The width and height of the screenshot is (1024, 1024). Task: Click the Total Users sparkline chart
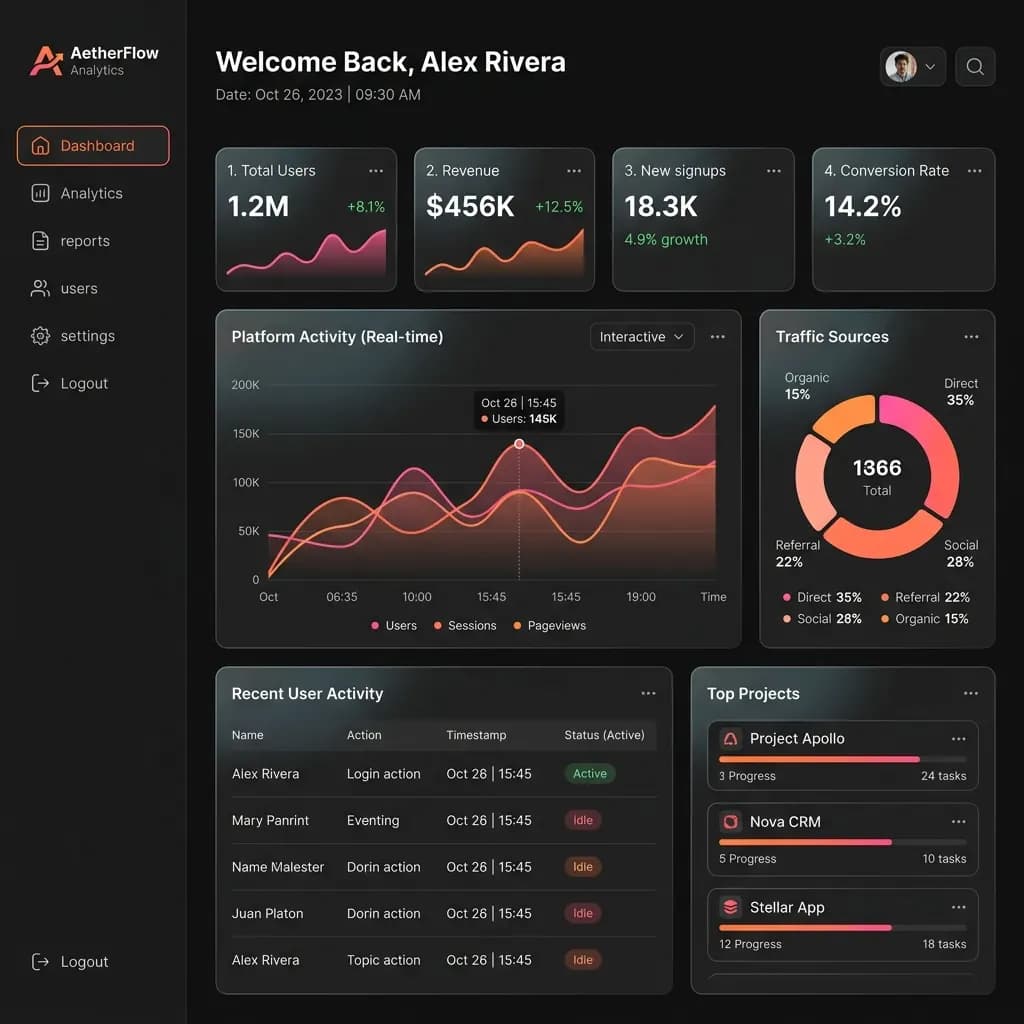pos(306,253)
